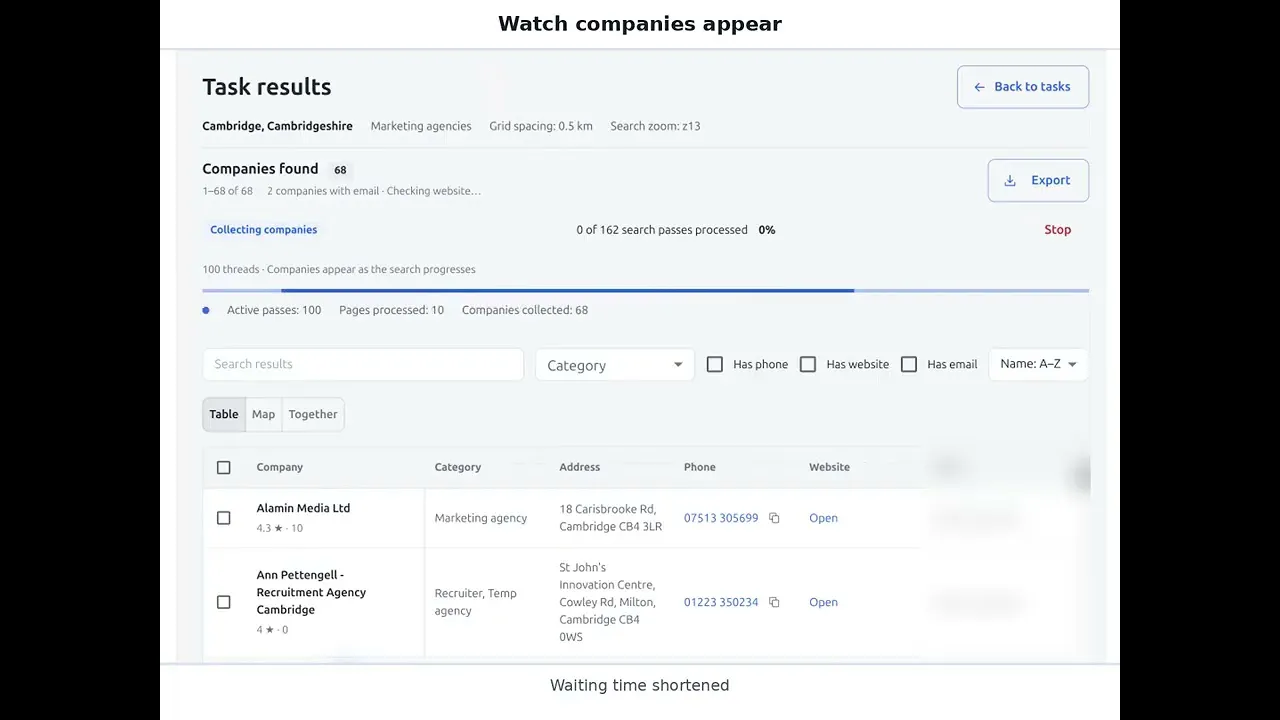Click the 68 companies found count badge
This screenshot has height=720, width=1280.
pos(340,170)
